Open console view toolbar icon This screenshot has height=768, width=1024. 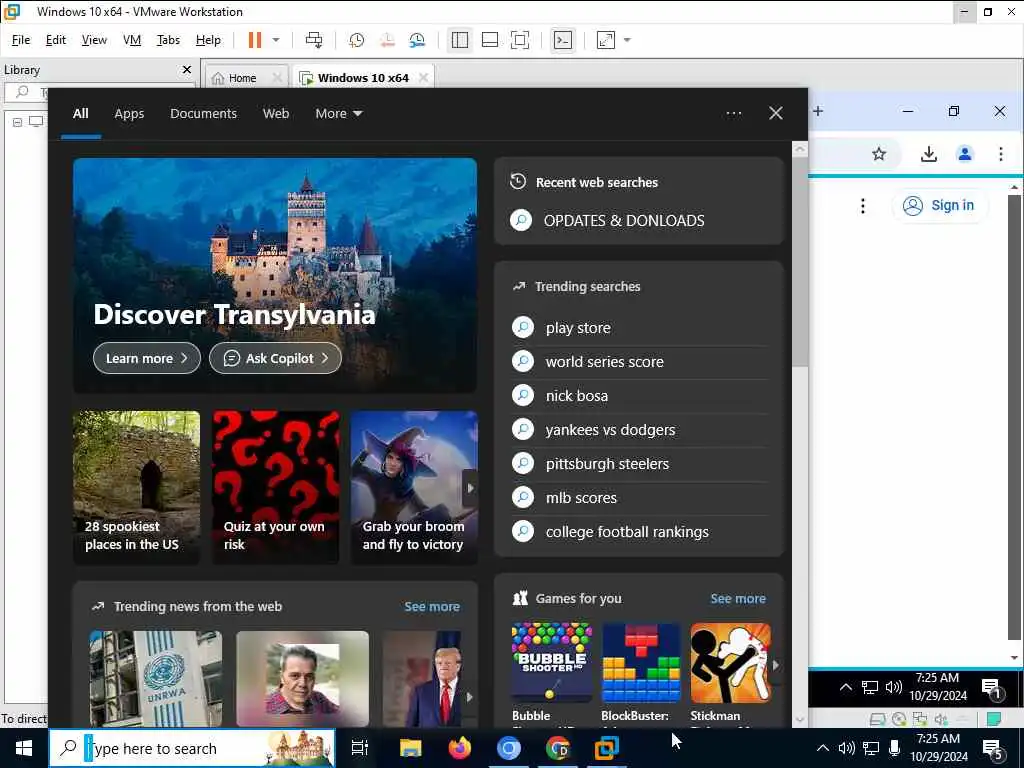pyautogui.click(x=562, y=40)
